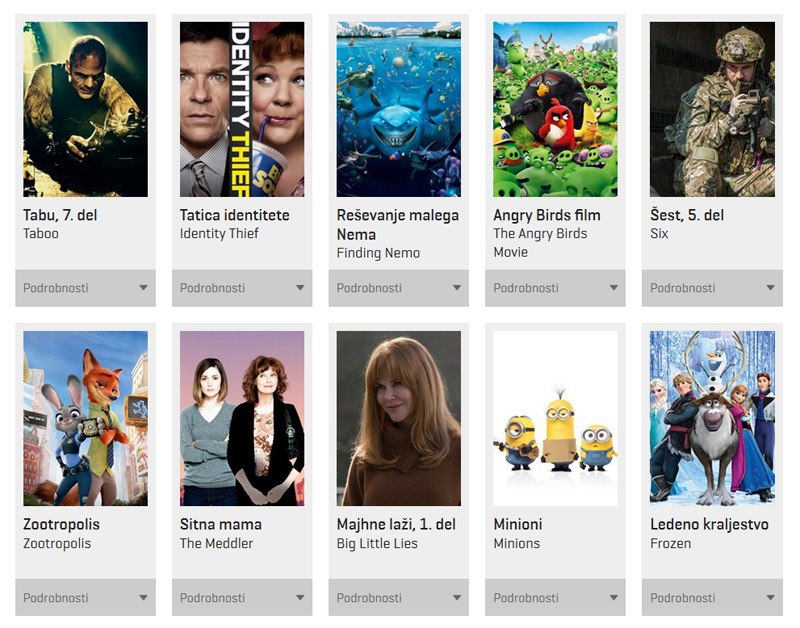
Task: Expand Podrobnosti arrow under Minioni
Action: click(x=614, y=597)
